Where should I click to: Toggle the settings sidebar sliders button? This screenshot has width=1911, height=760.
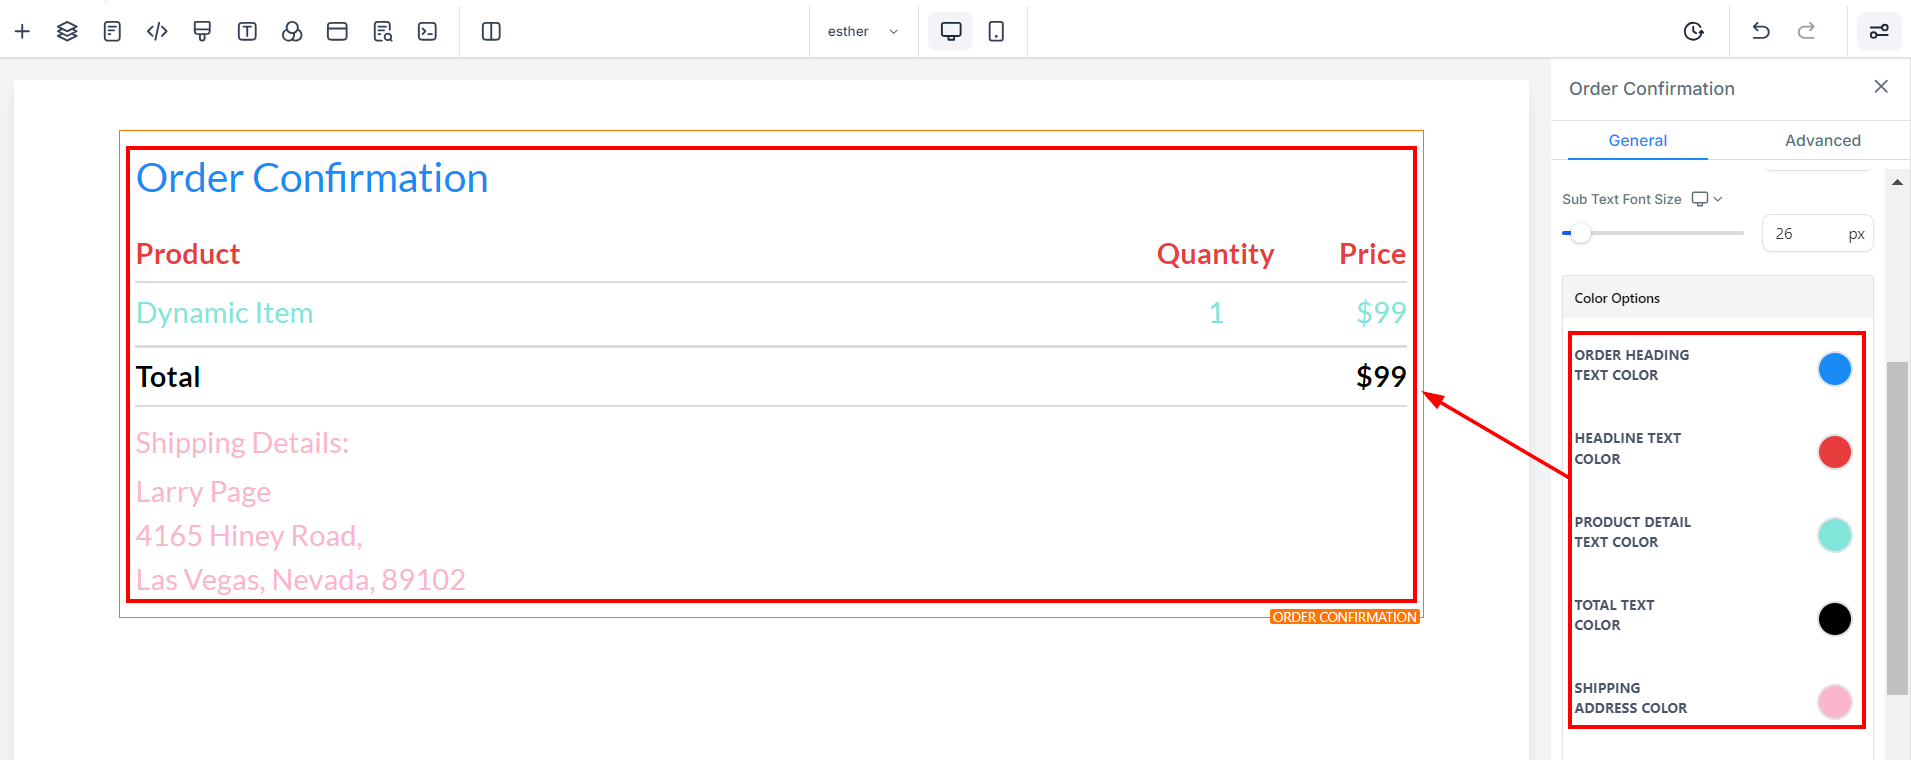pos(1879,32)
